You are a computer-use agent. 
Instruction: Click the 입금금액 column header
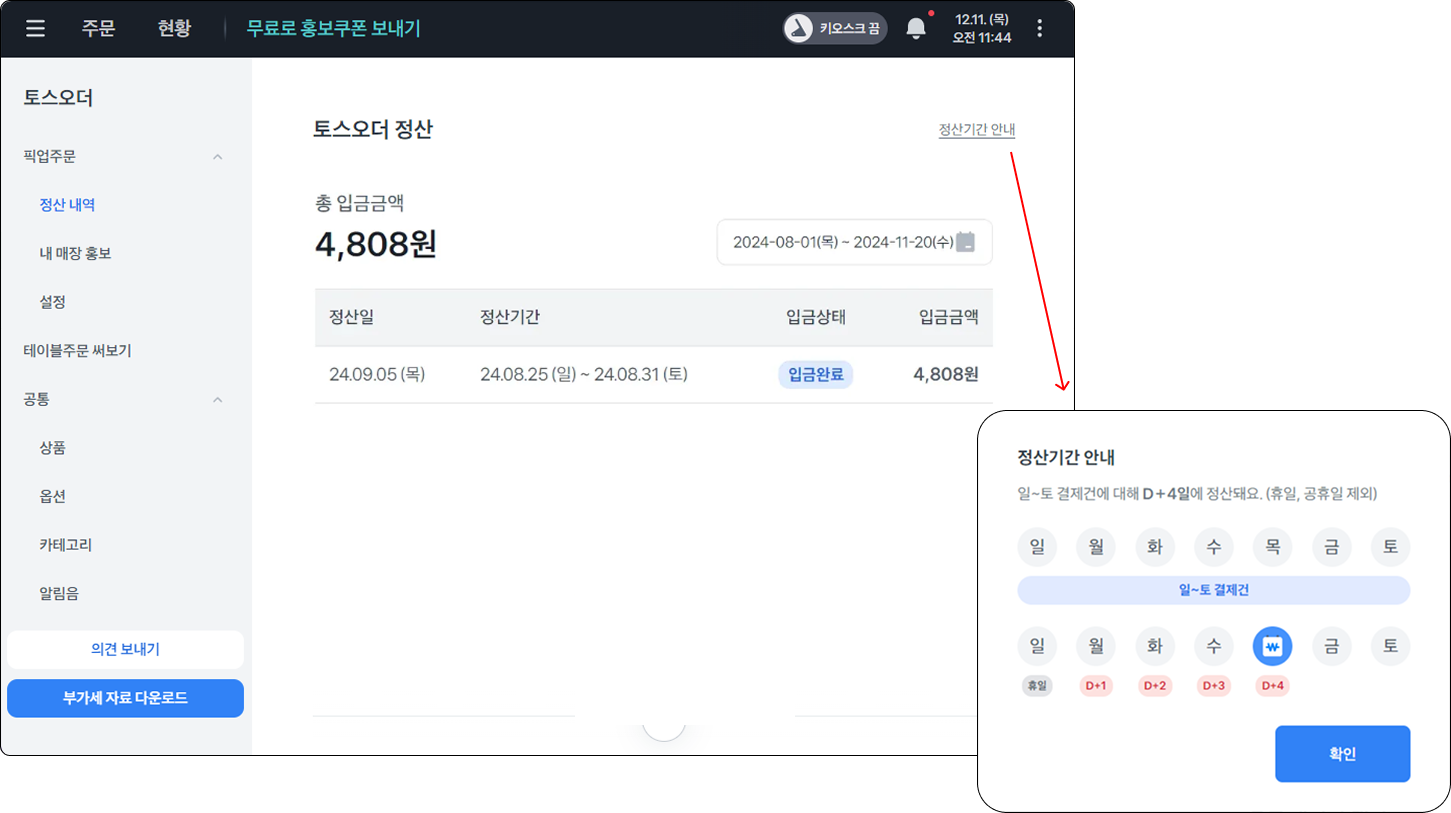(949, 318)
